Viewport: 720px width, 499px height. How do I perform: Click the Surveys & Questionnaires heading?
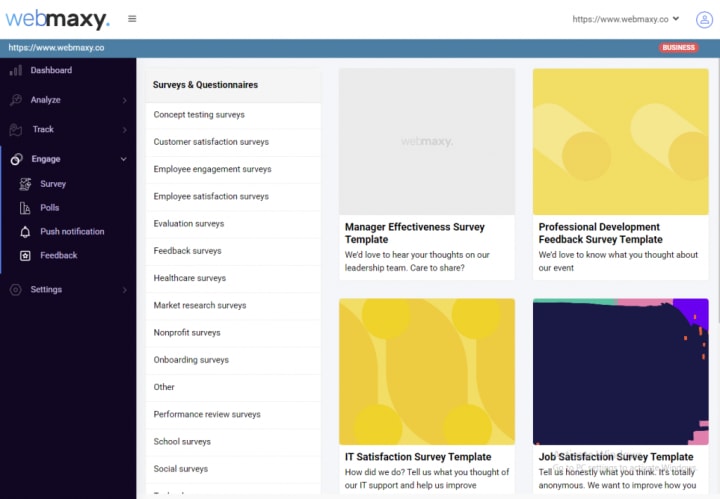click(x=205, y=85)
